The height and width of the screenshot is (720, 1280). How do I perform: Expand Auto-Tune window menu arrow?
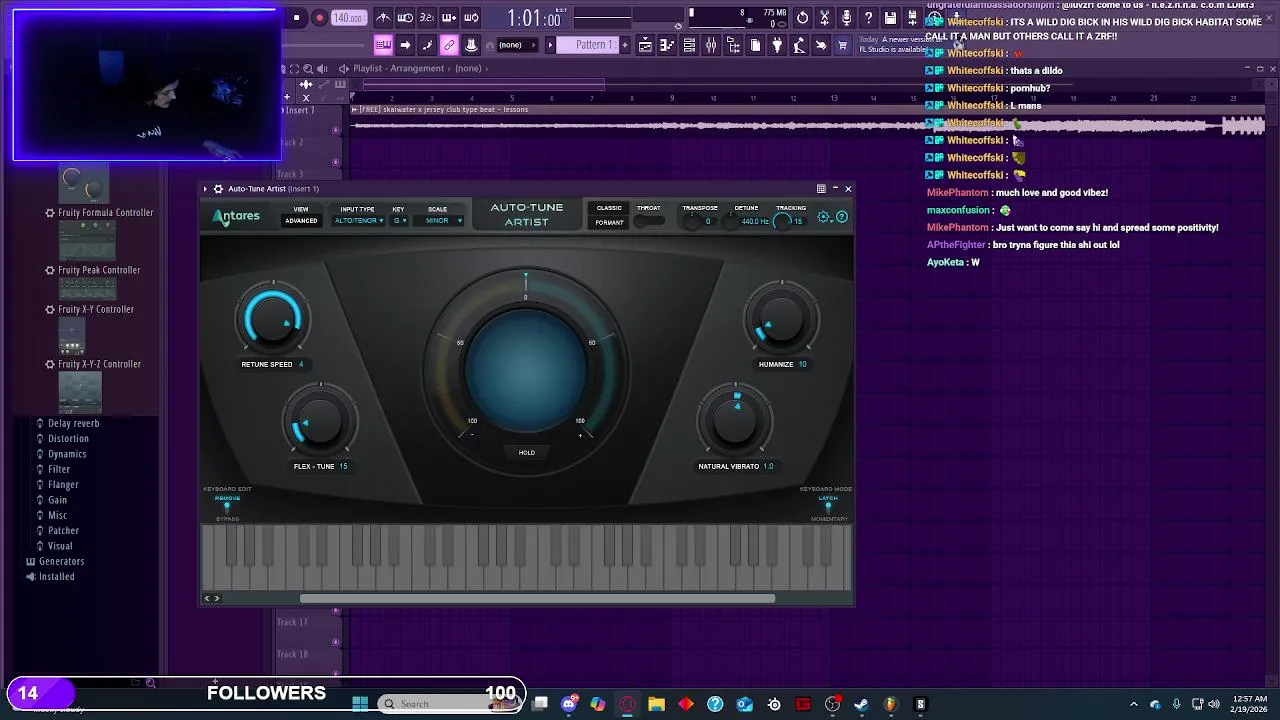click(205, 189)
